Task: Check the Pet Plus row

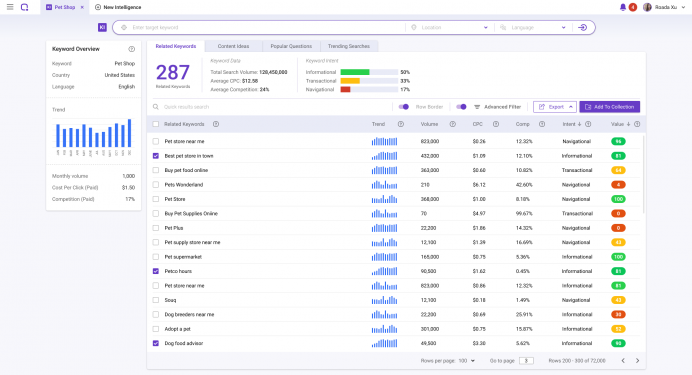Action: click(x=156, y=228)
